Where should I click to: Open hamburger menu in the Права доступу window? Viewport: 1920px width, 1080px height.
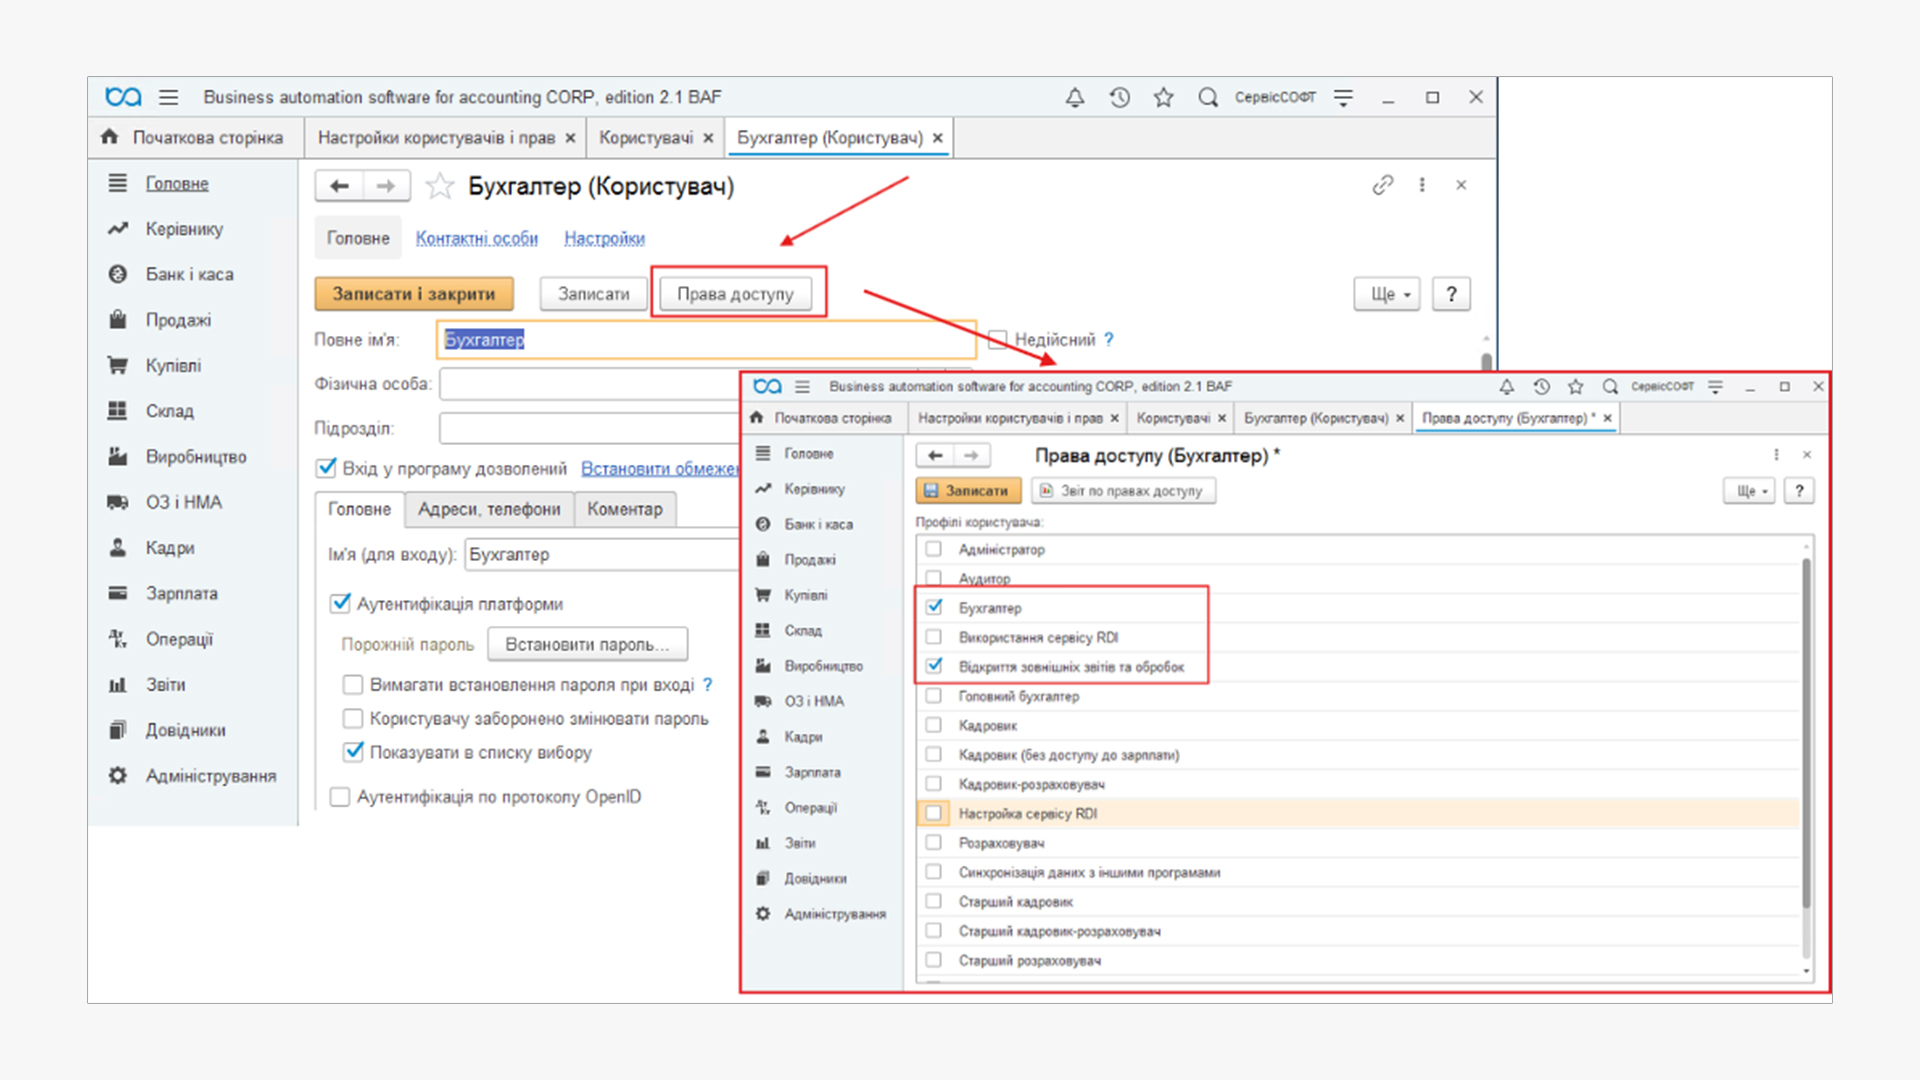802,386
